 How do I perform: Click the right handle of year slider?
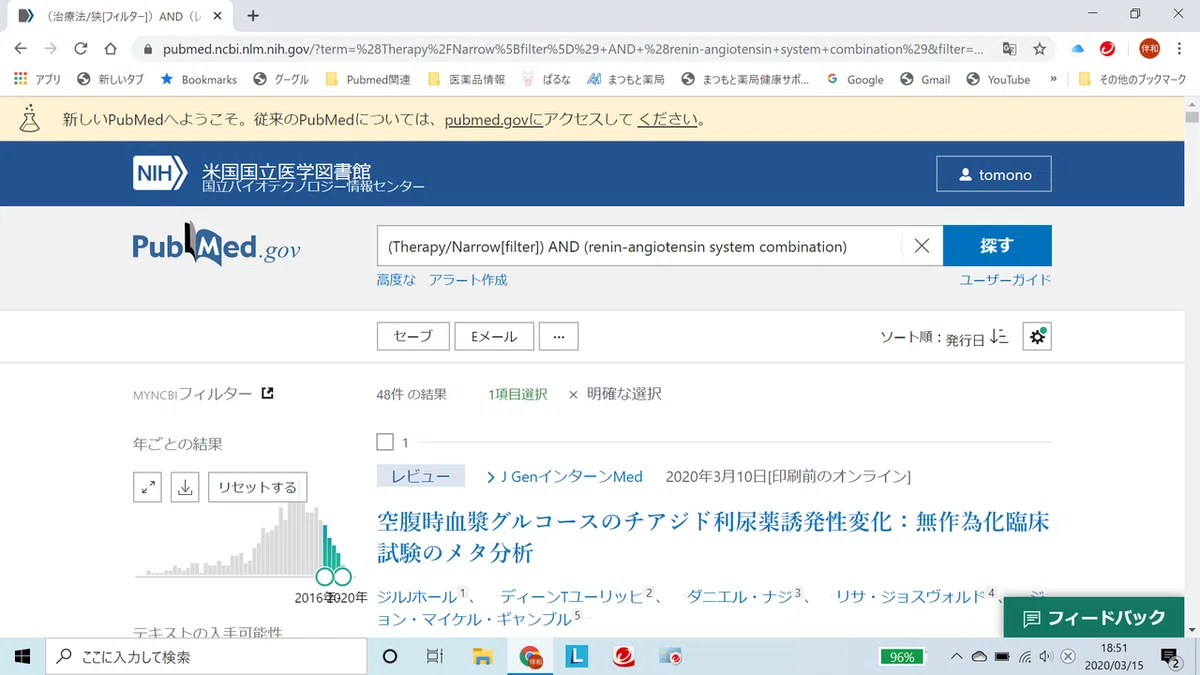tap(342, 576)
